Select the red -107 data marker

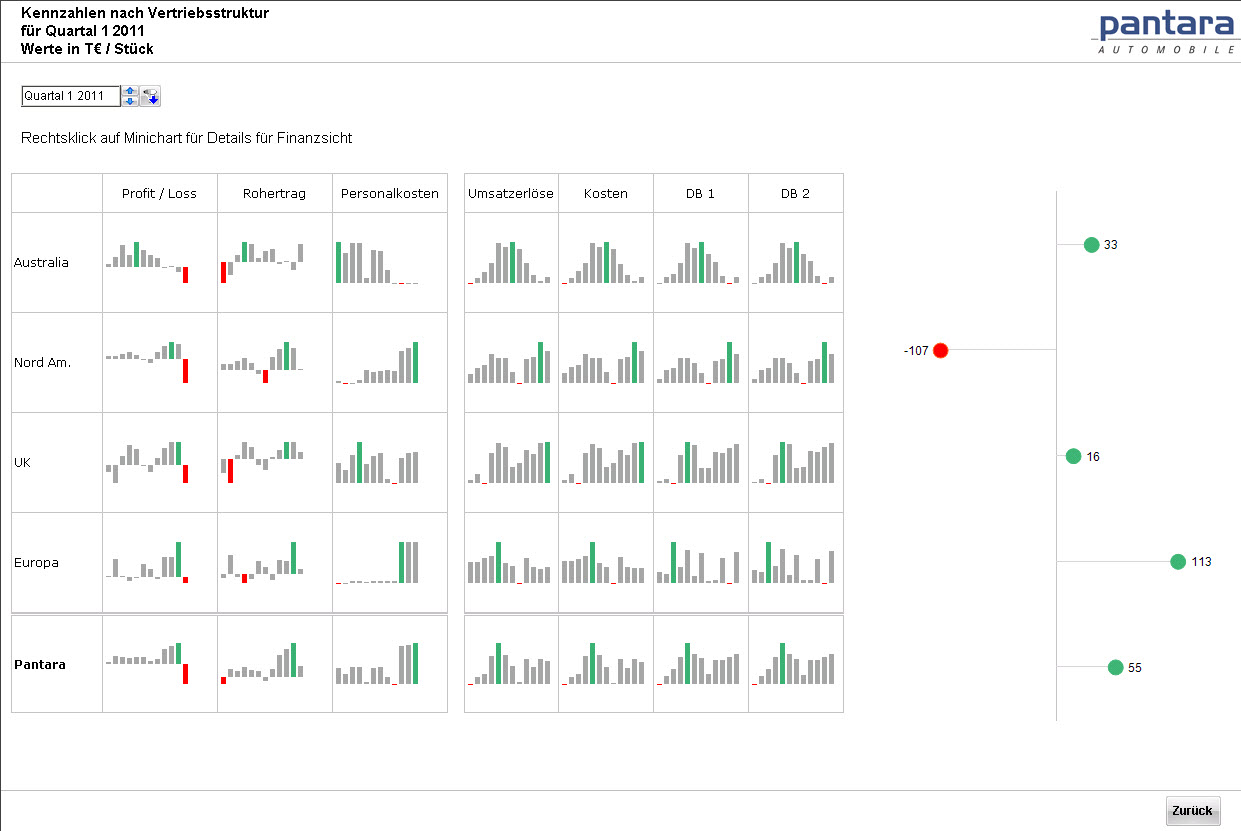[939, 350]
